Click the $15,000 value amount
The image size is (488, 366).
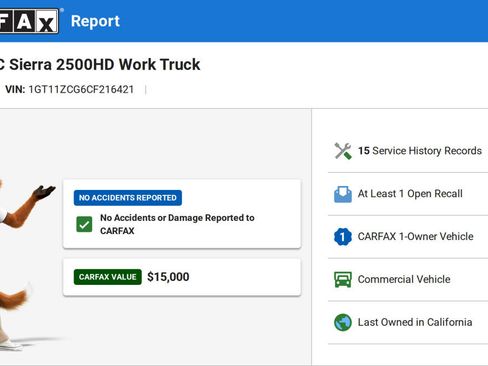pyautogui.click(x=168, y=277)
